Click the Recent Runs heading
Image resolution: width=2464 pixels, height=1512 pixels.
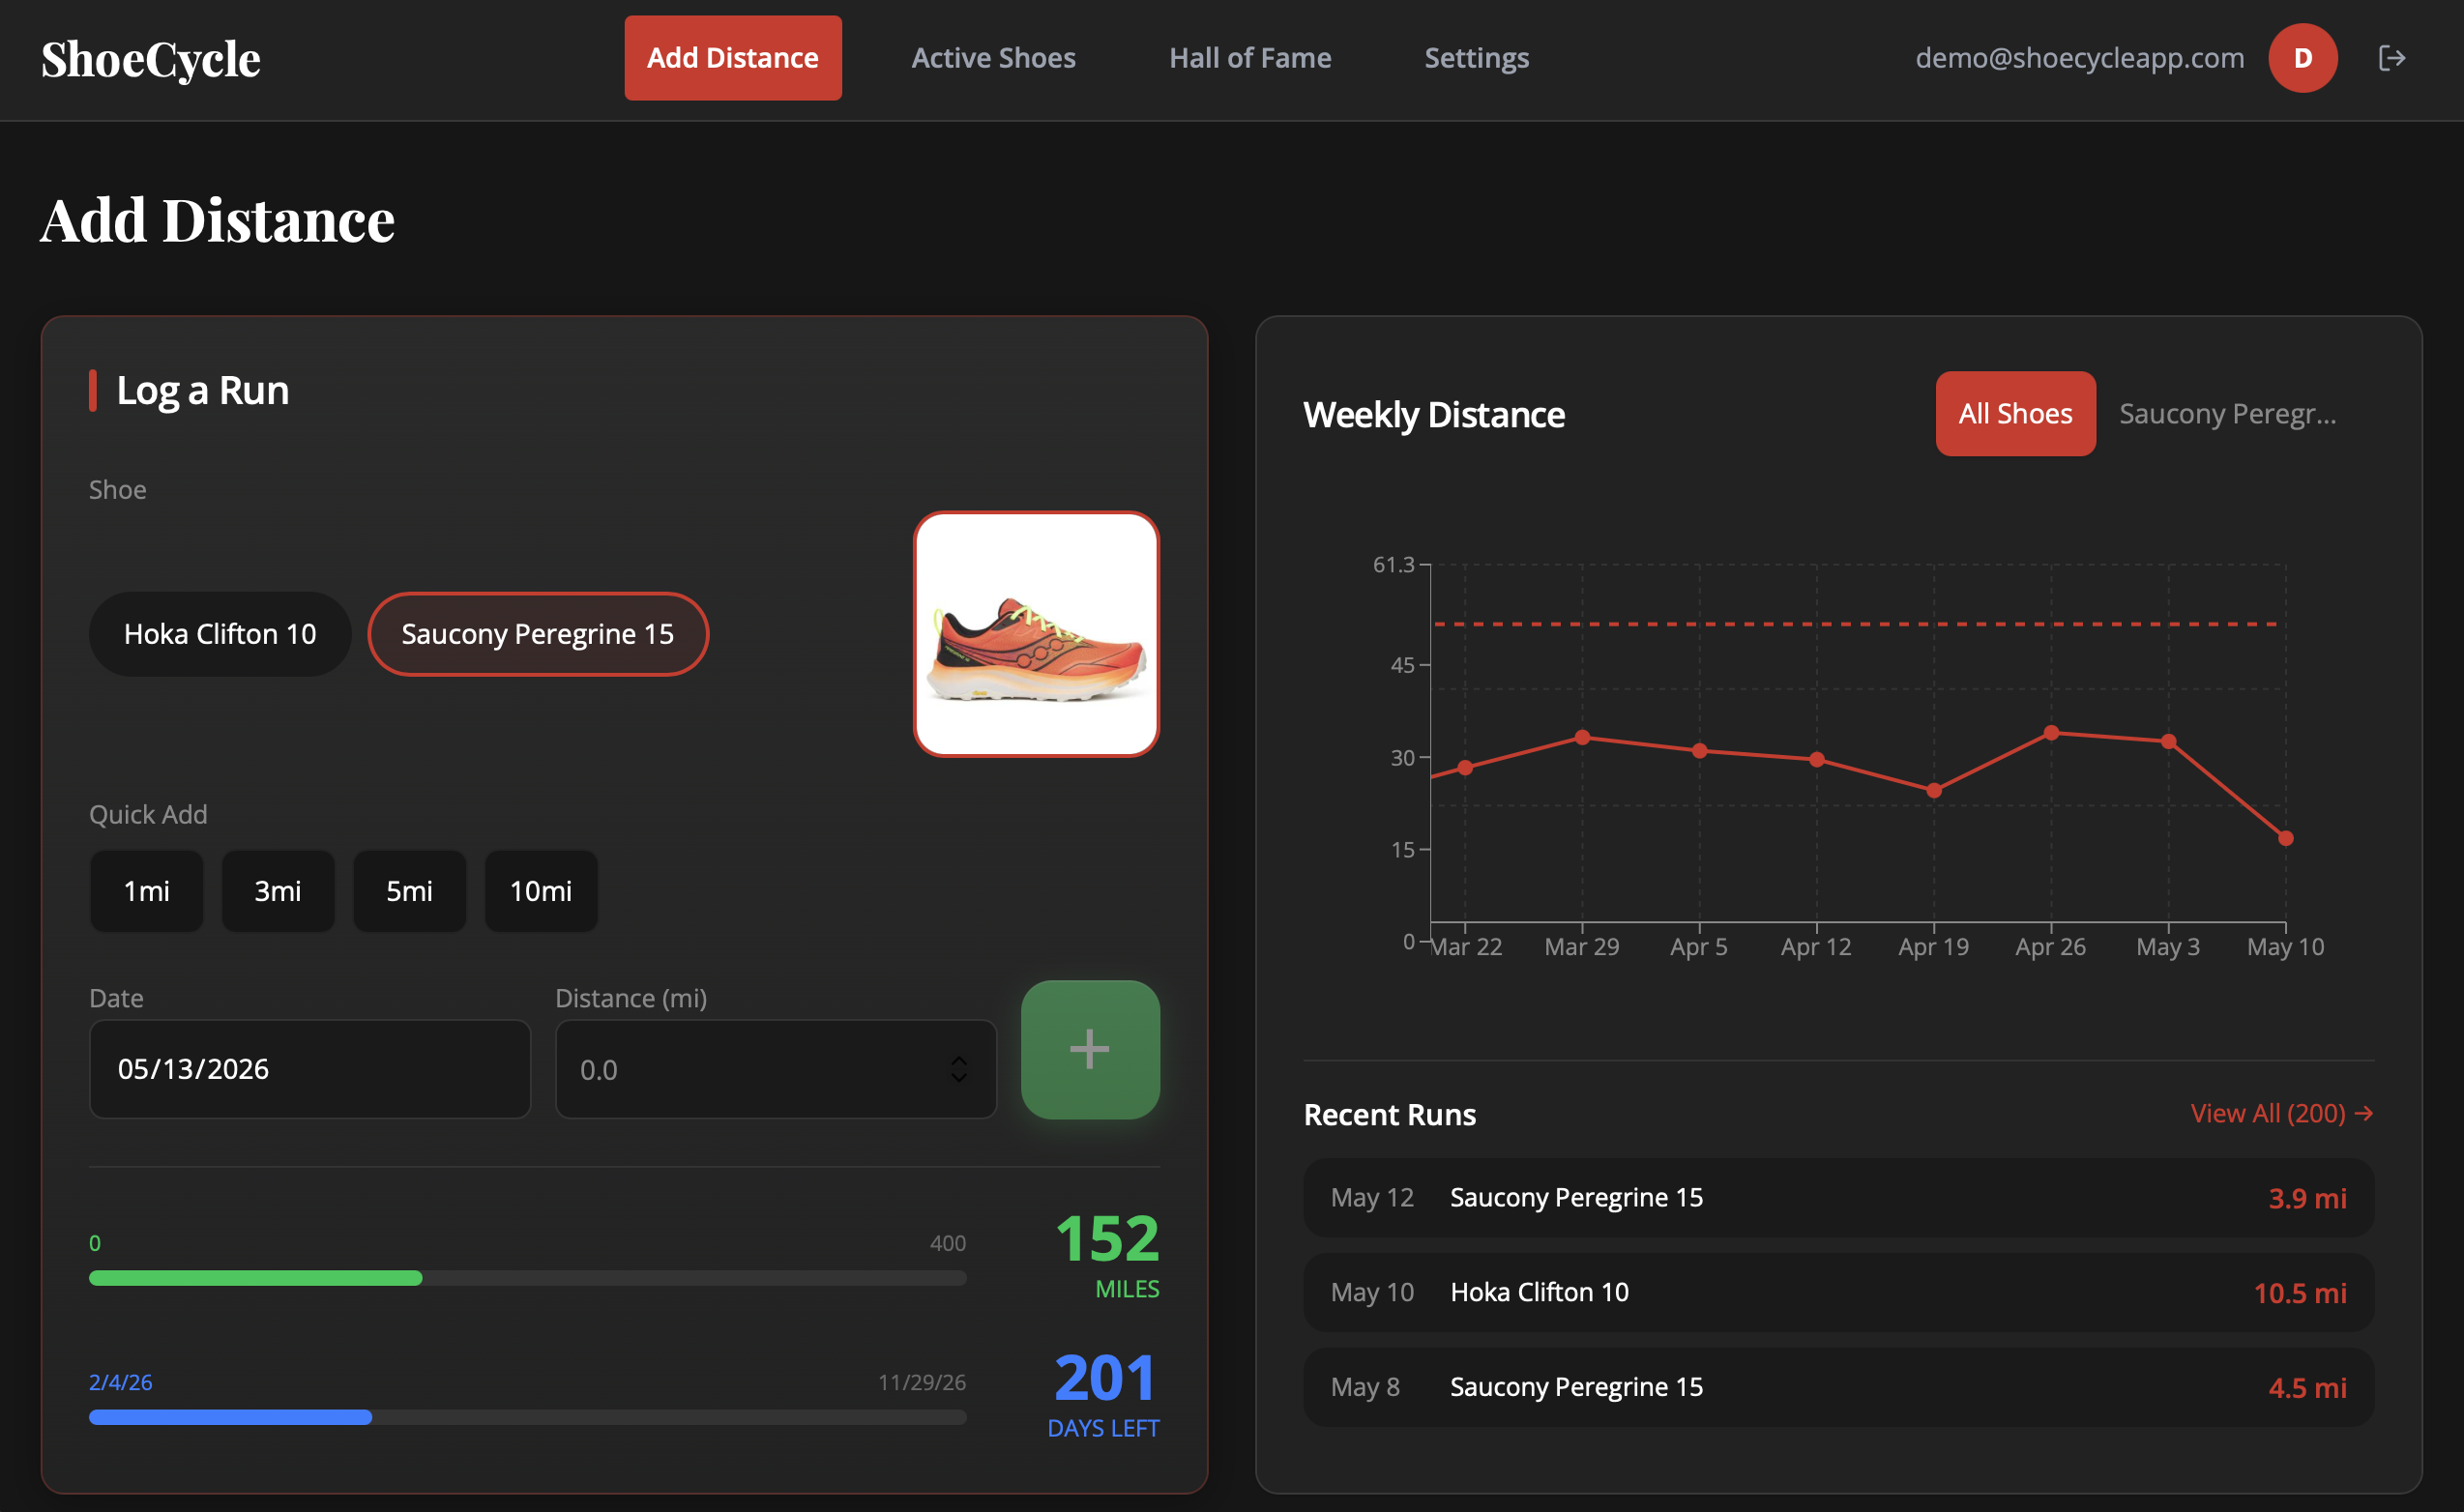coord(1390,1114)
